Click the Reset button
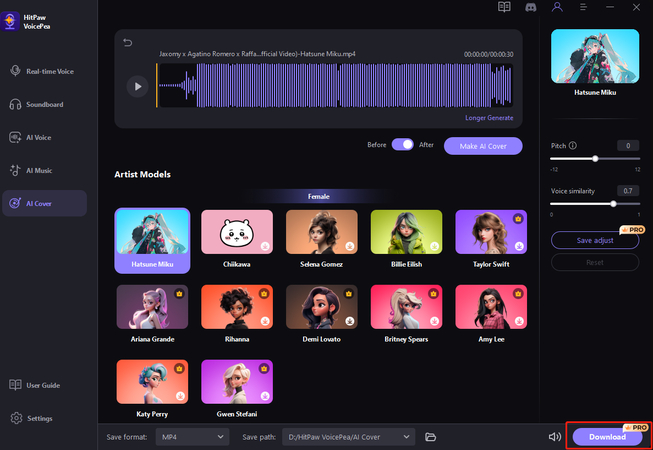 (x=595, y=262)
